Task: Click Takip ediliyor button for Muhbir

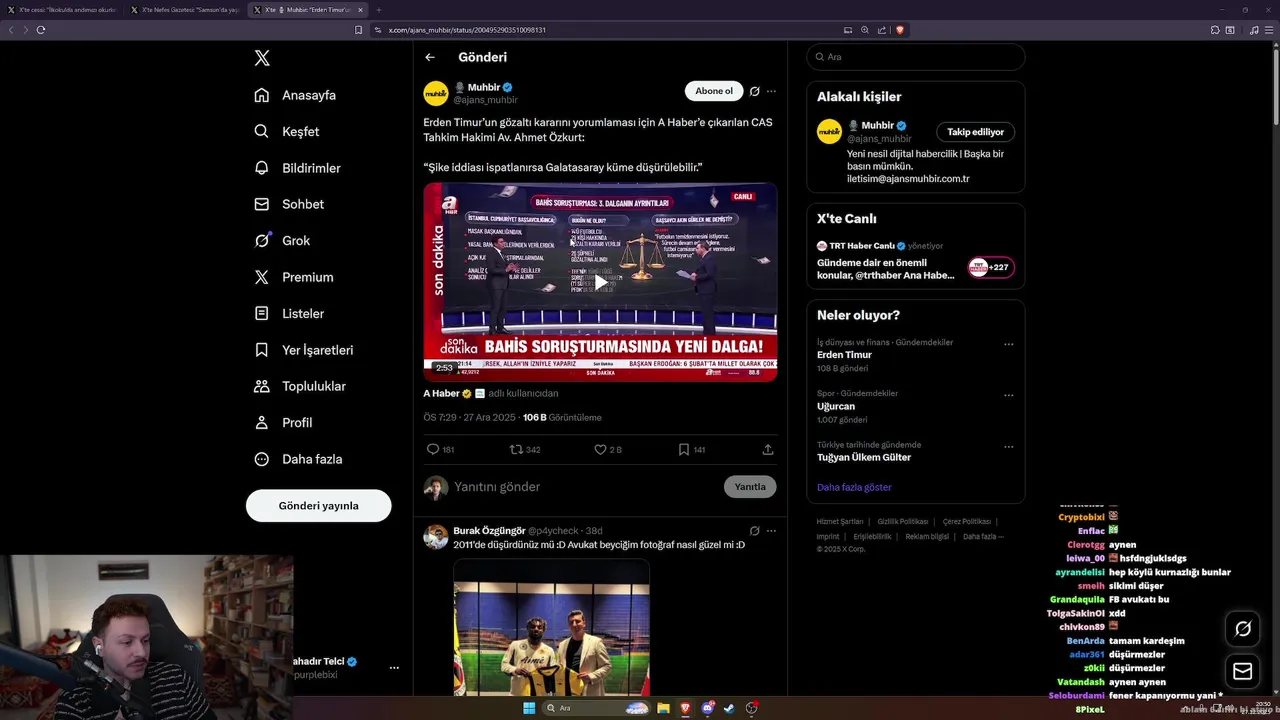Action: tap(976, 132)
